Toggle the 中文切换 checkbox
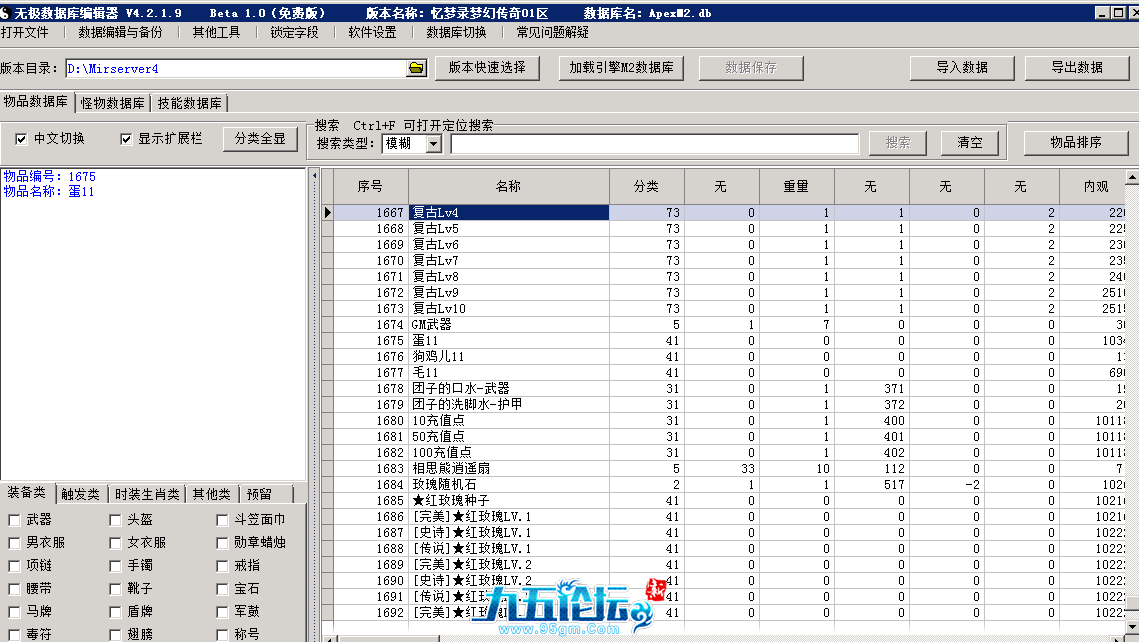This screenshot has width=1139, height=642. pyautogui.click(x=21, y=139)
